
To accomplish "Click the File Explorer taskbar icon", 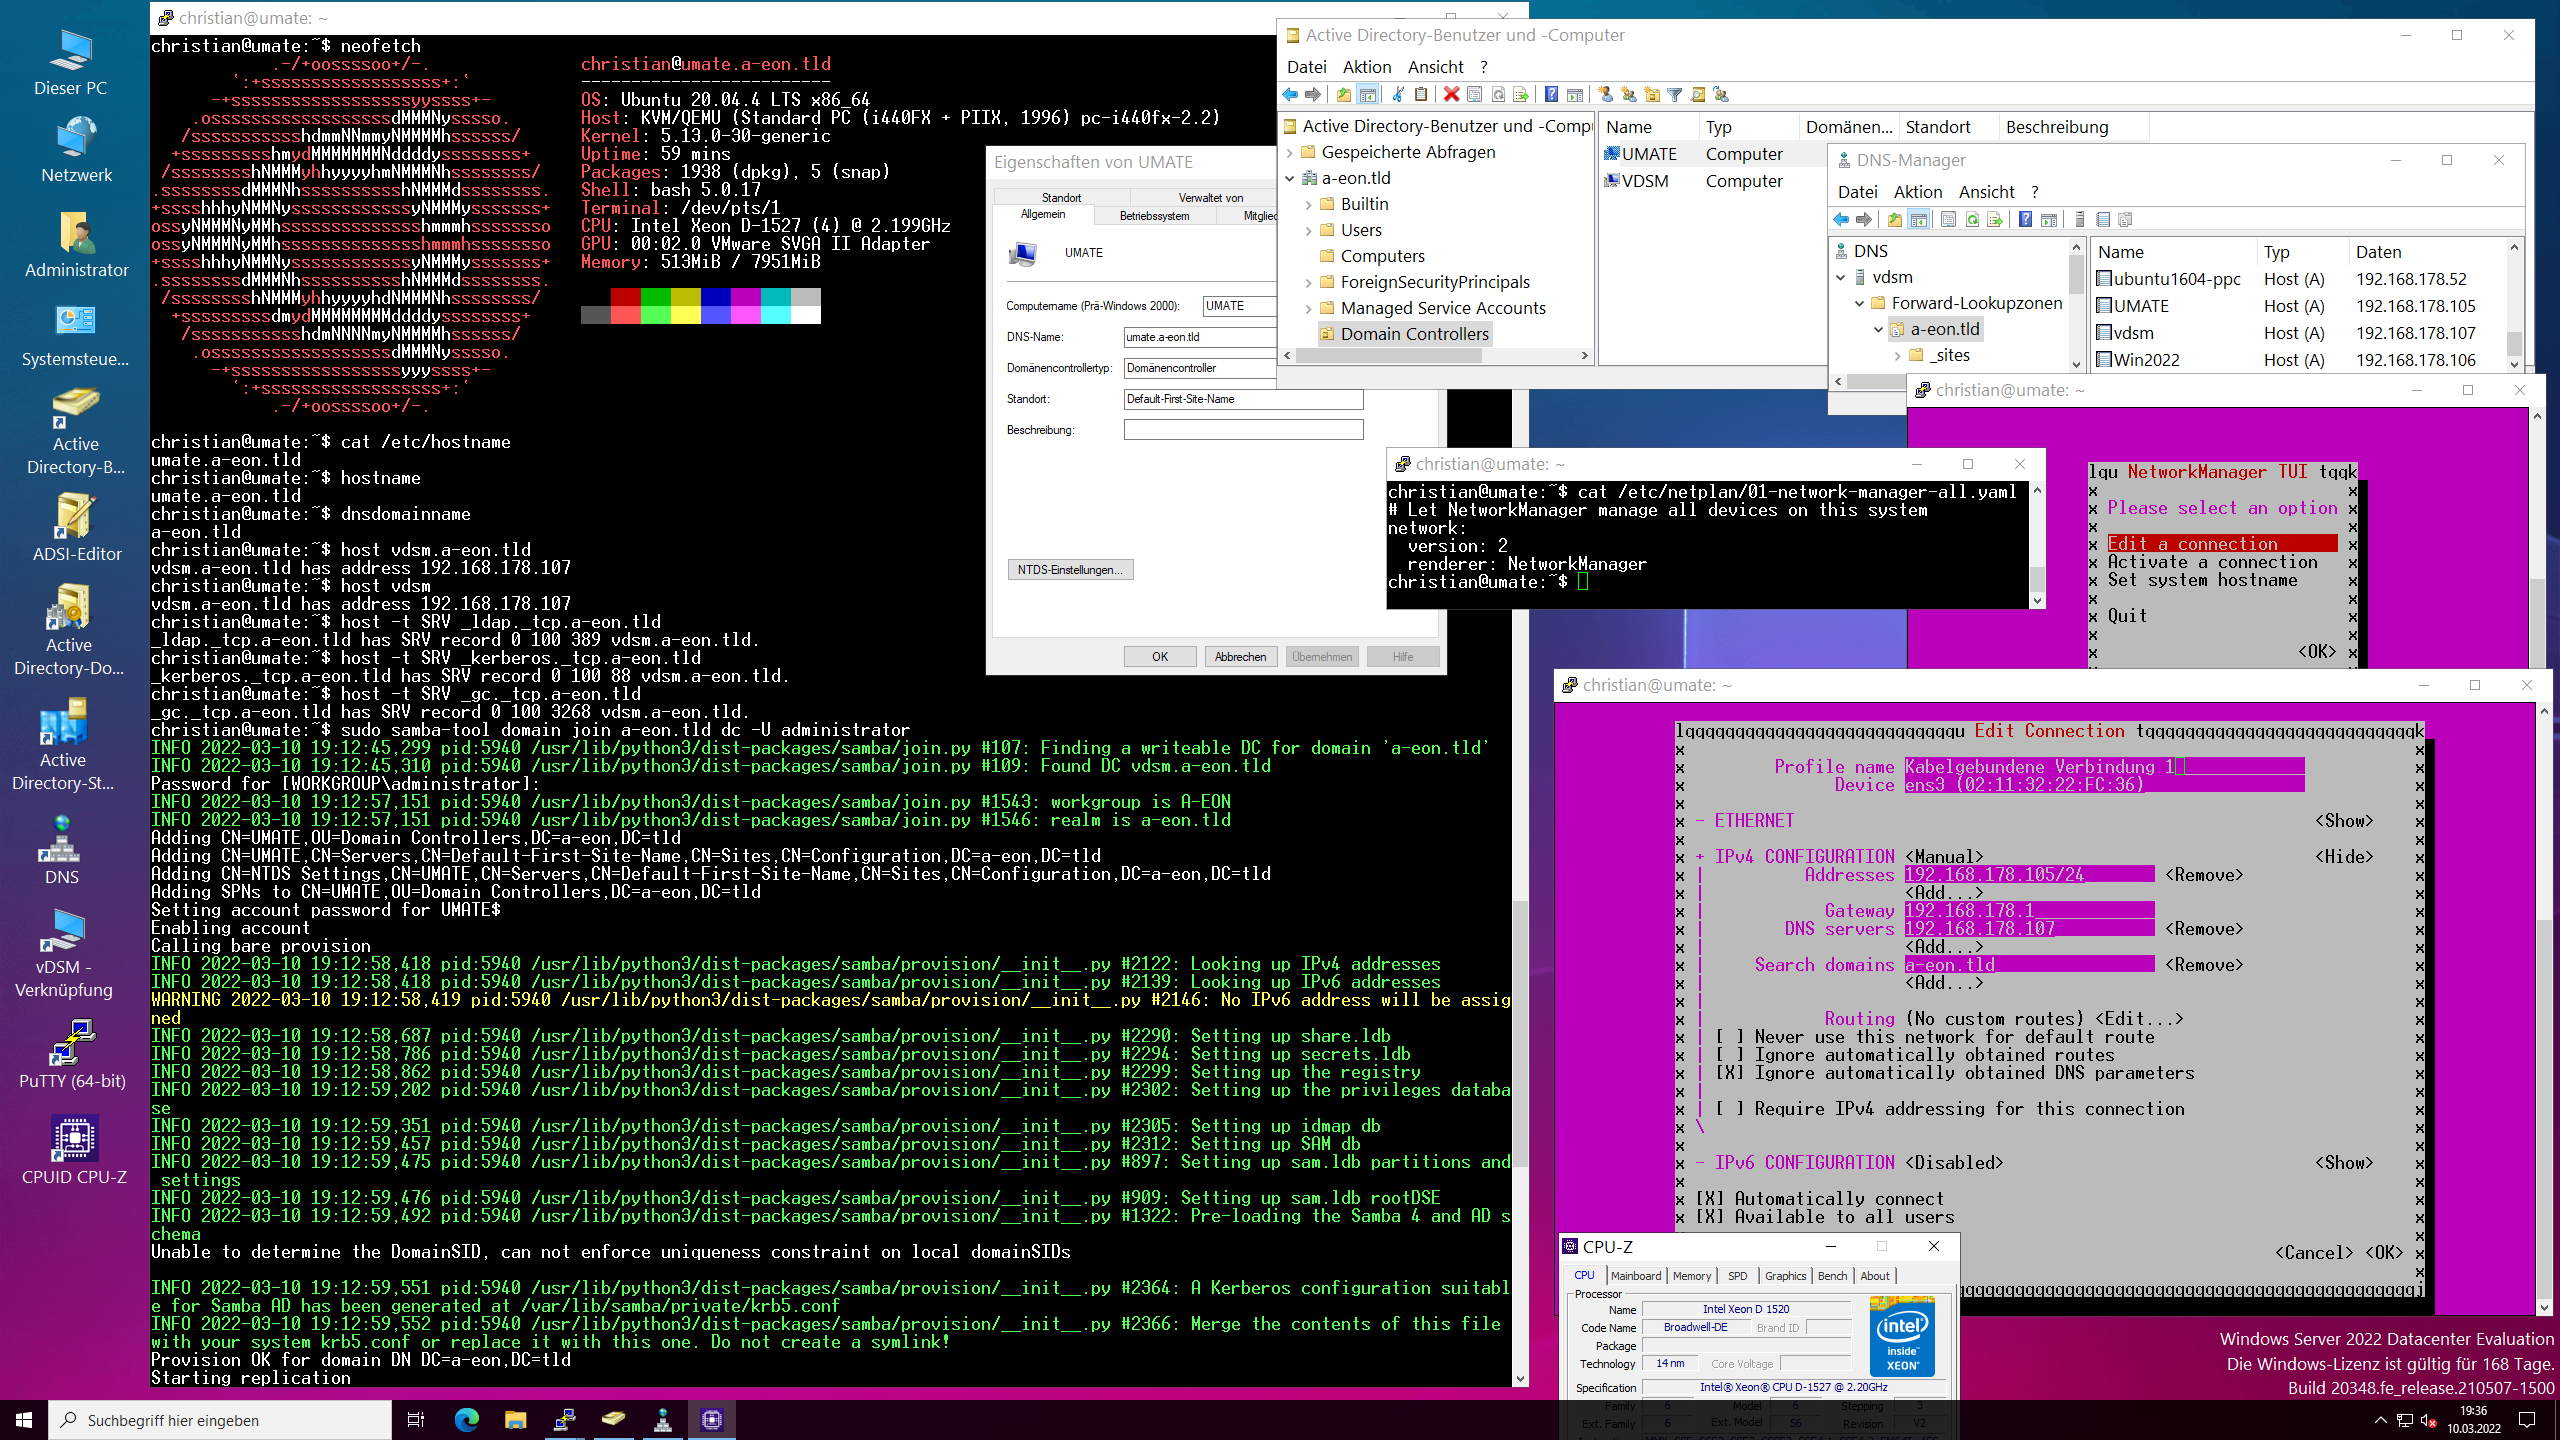I will 515,1419.
